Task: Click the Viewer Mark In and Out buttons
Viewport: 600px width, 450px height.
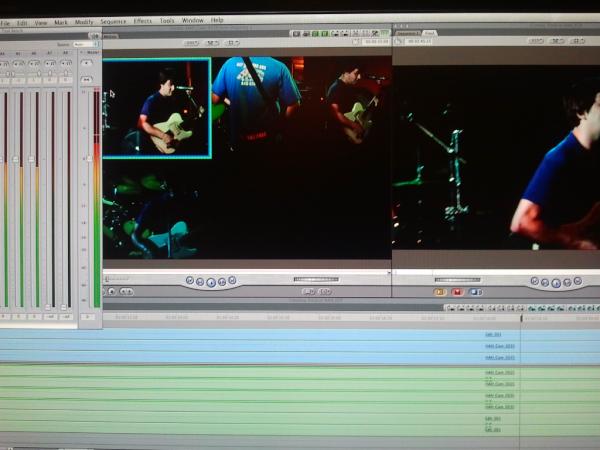Action: [x=126, y=292]
